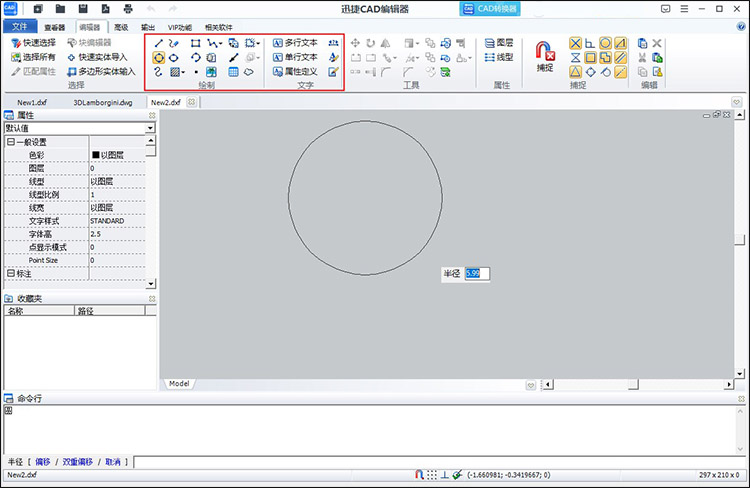Select the Rectangle drawing tool
The height and width of the screenshot is (488, 750).
click(x=195, y=44)
